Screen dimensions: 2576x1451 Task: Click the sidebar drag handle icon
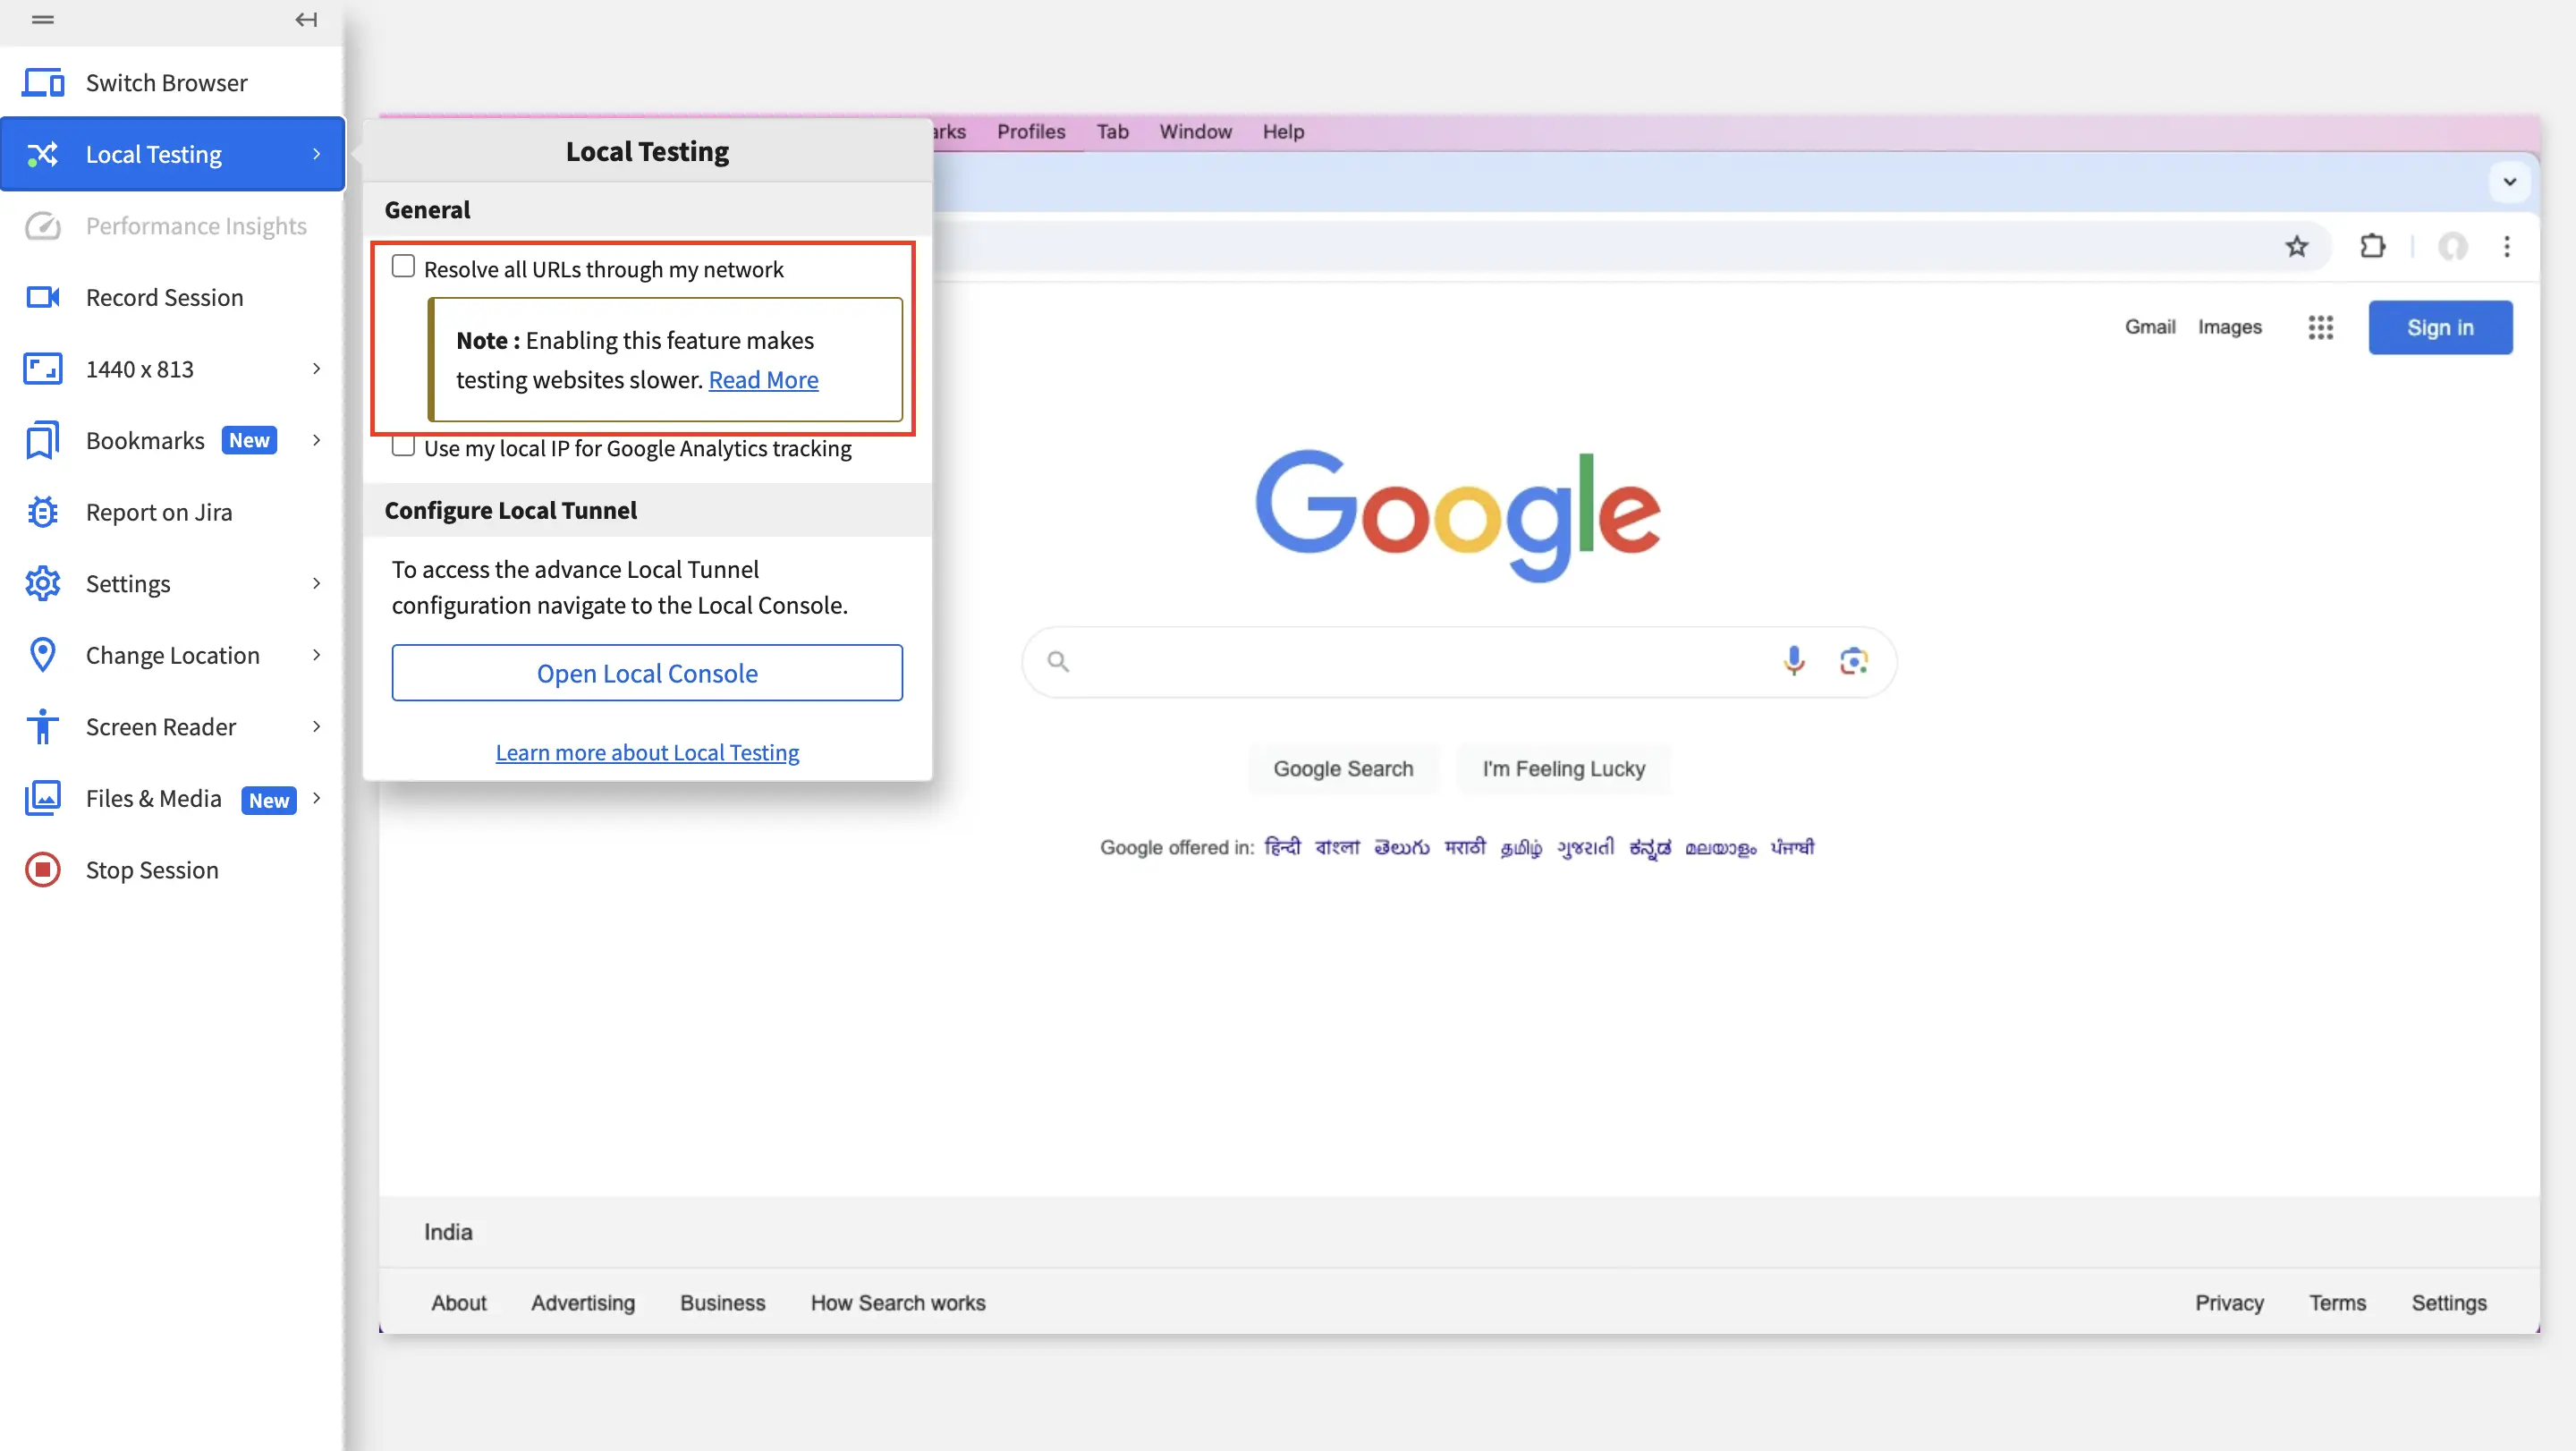(x=43, y=19)
